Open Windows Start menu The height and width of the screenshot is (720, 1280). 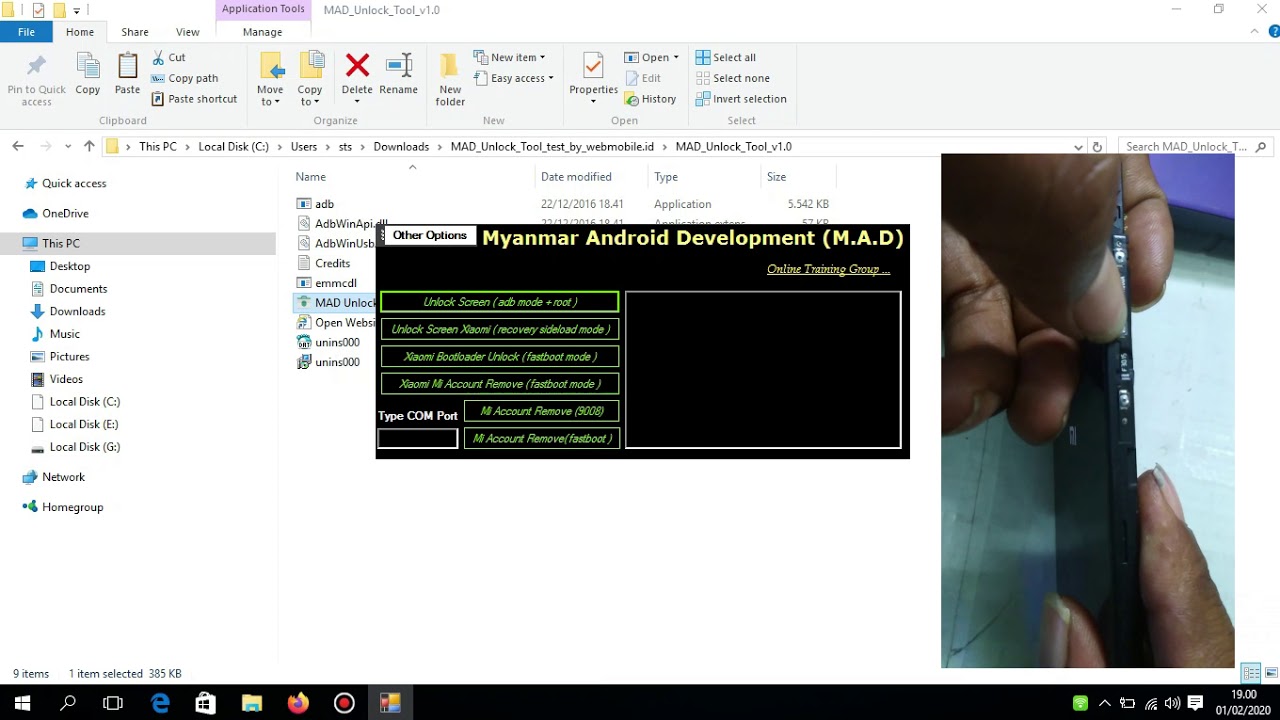[x=22, y=703]
